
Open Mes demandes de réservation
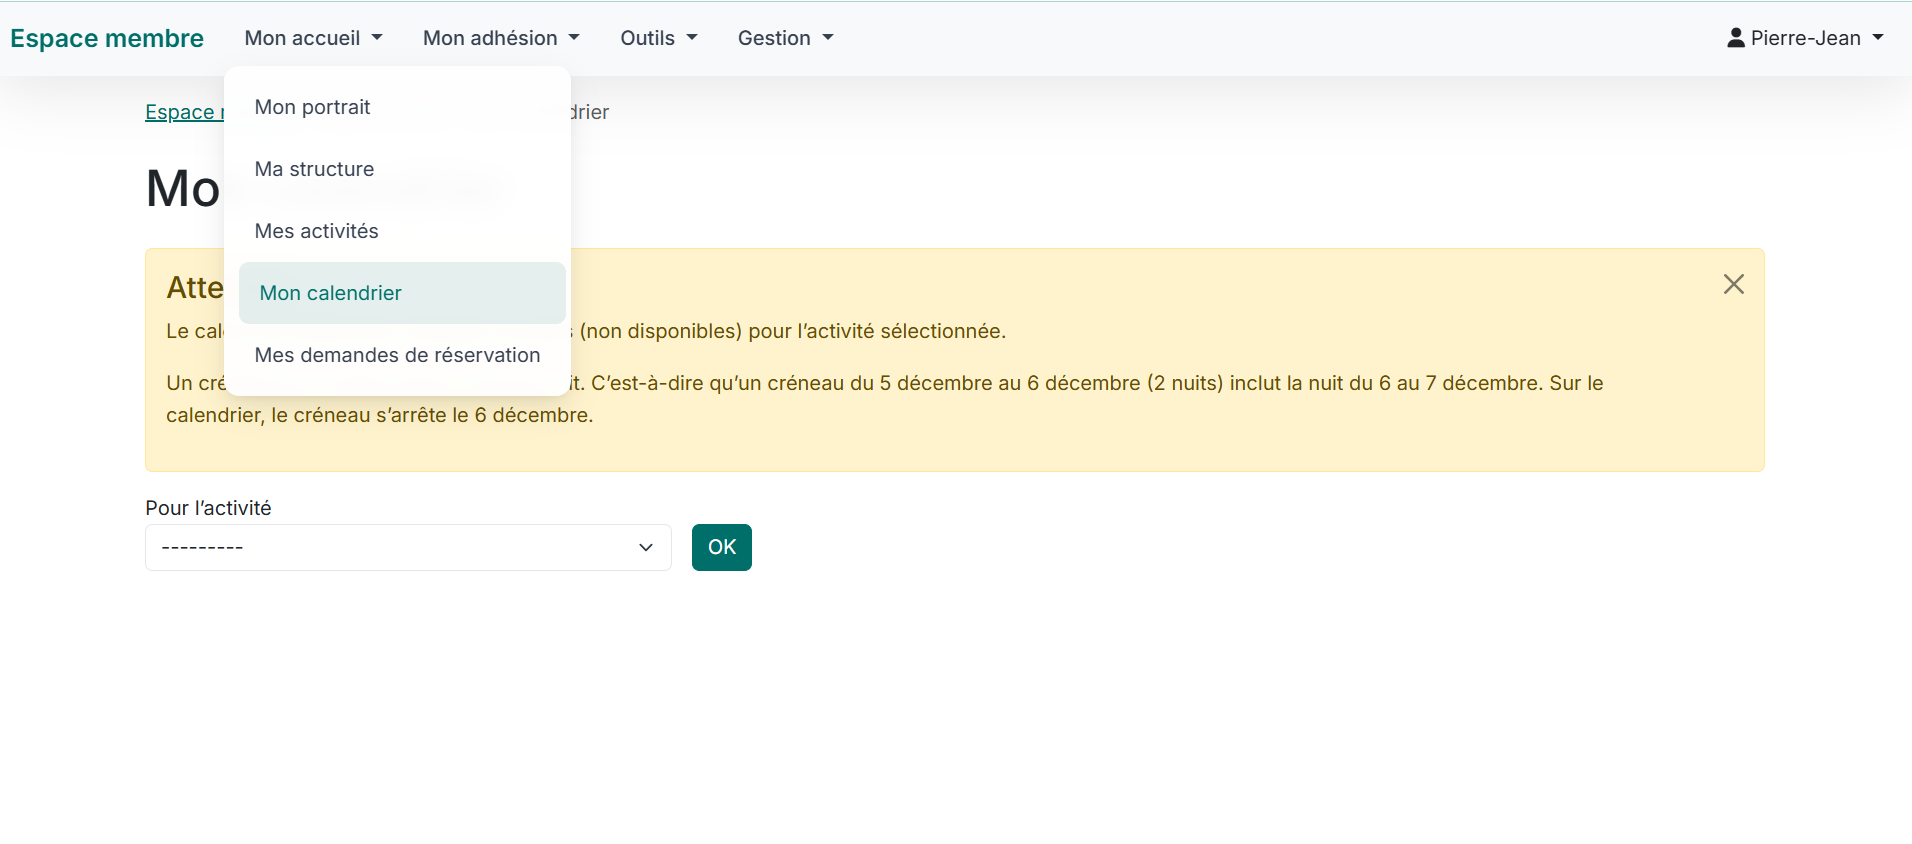397,355
